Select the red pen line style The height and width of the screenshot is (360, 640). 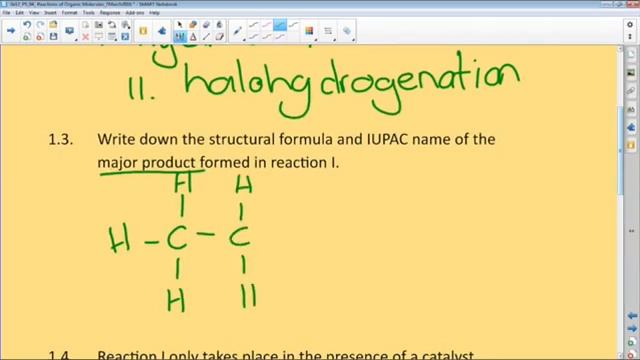click(267, 24)
